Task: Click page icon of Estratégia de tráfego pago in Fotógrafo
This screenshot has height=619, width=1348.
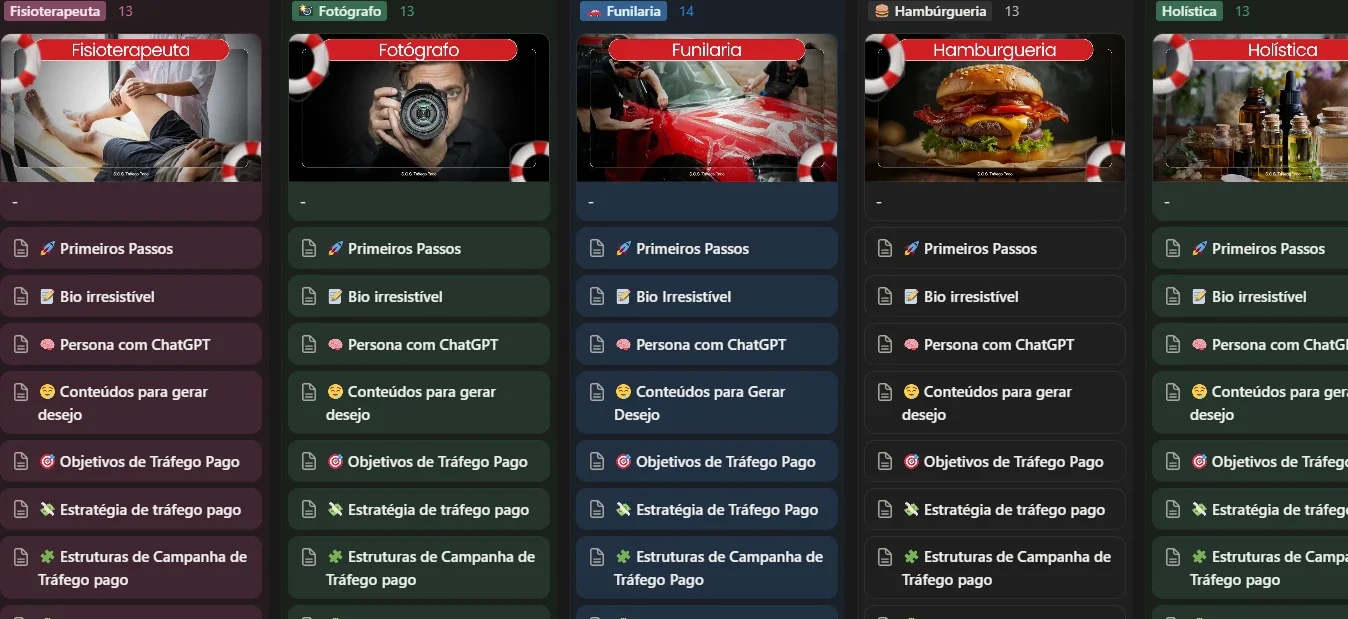Action: coord(309,510)
